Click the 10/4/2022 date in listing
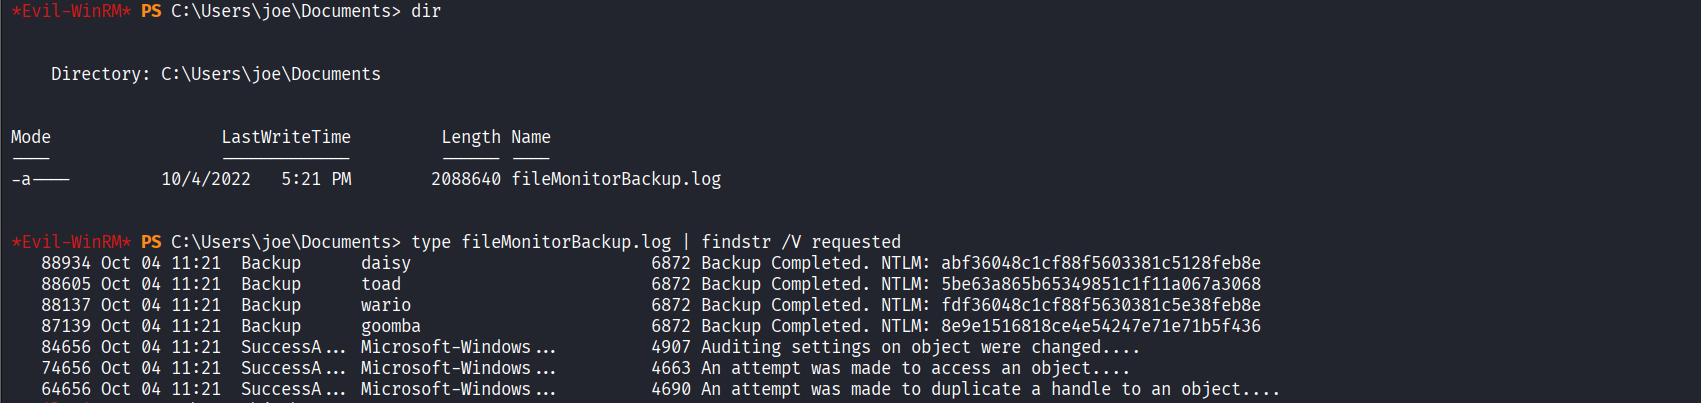Viewport: 1701px width, 403px height. (x=206, y=179)
